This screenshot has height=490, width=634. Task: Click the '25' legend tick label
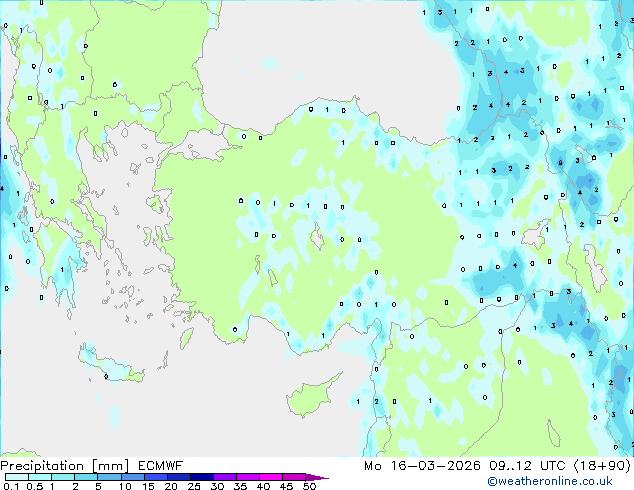(194, 486)
